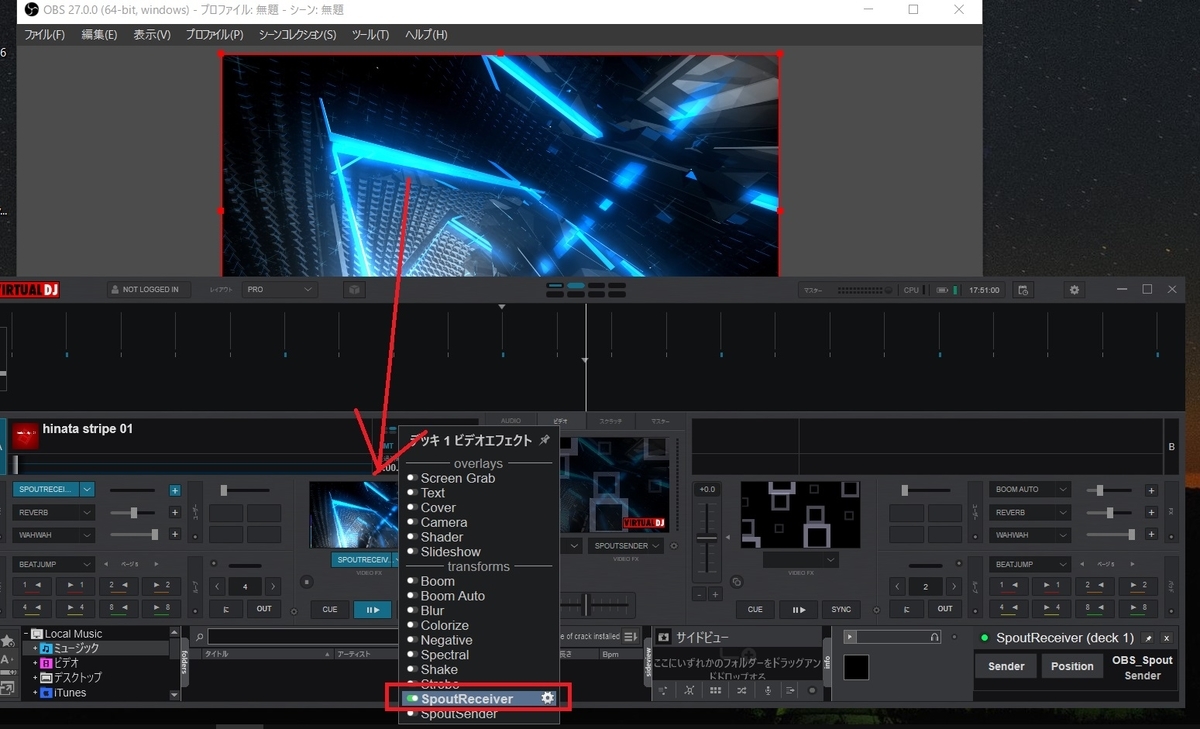The width and height of the screenshot is (1200, 729).
Task: Click shuffle icon in sideview toolbar
Action: coord(741,690)
